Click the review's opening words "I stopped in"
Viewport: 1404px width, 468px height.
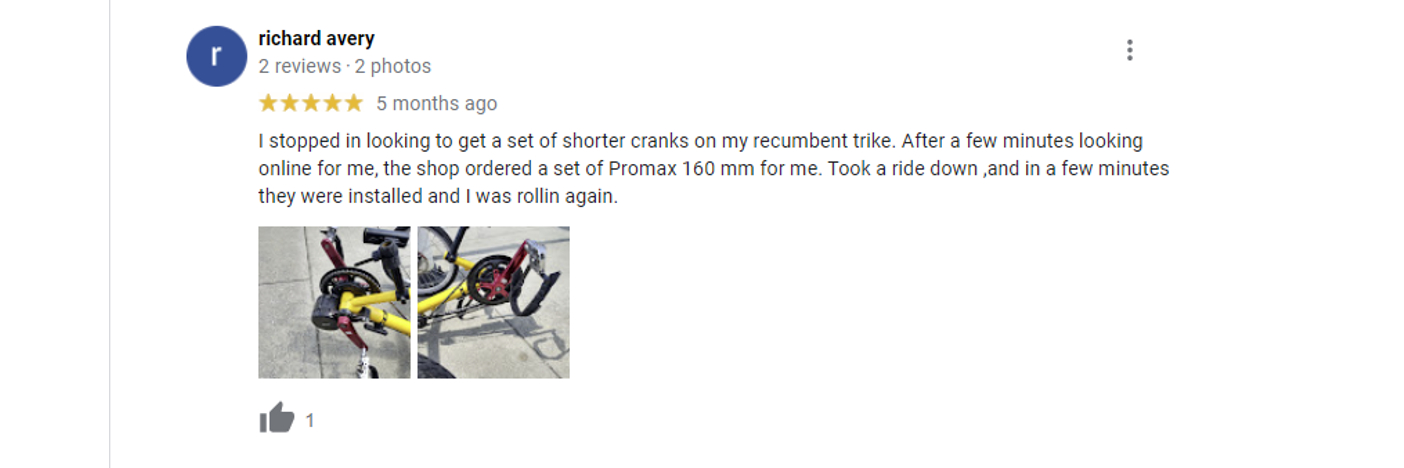point(304,141)
